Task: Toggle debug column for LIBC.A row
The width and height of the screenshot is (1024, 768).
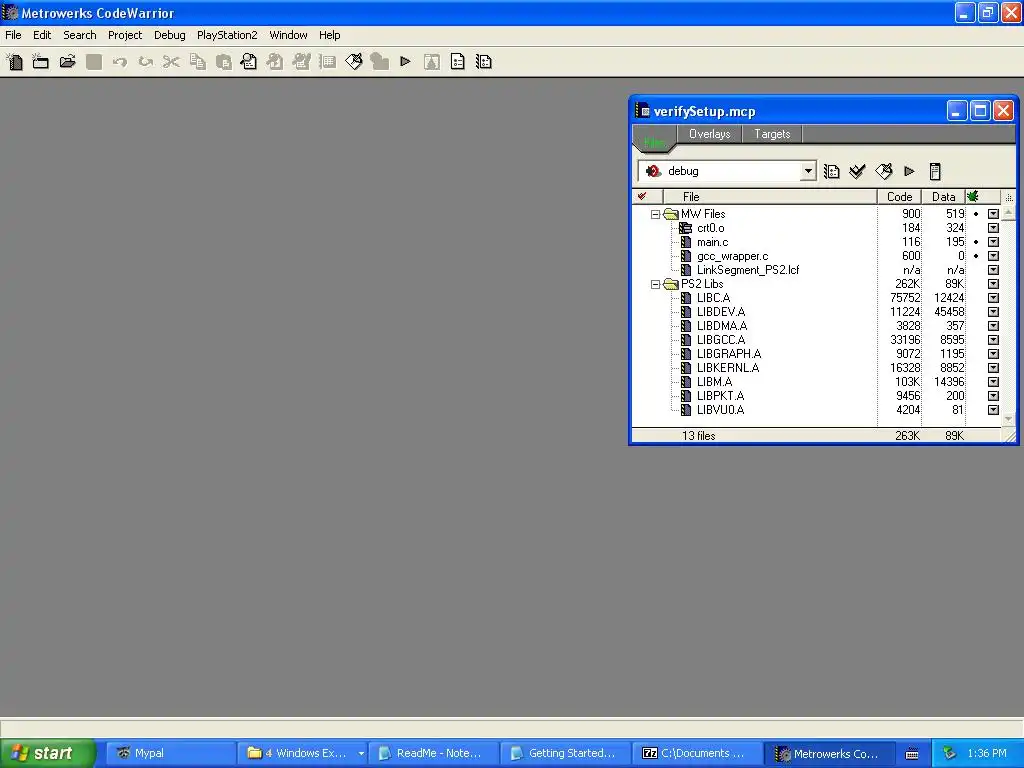Action: [976, 298]
